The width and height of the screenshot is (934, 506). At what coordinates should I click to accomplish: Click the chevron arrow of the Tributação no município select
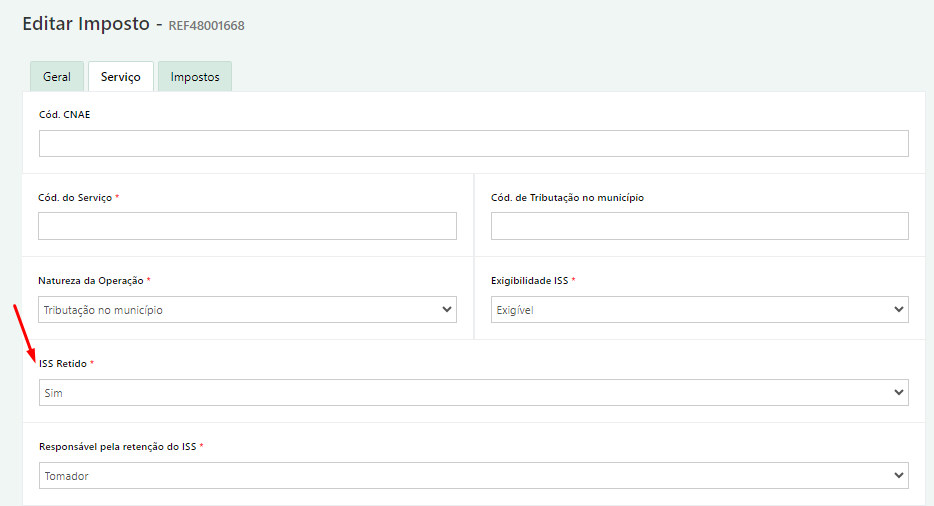pos(447,309)
